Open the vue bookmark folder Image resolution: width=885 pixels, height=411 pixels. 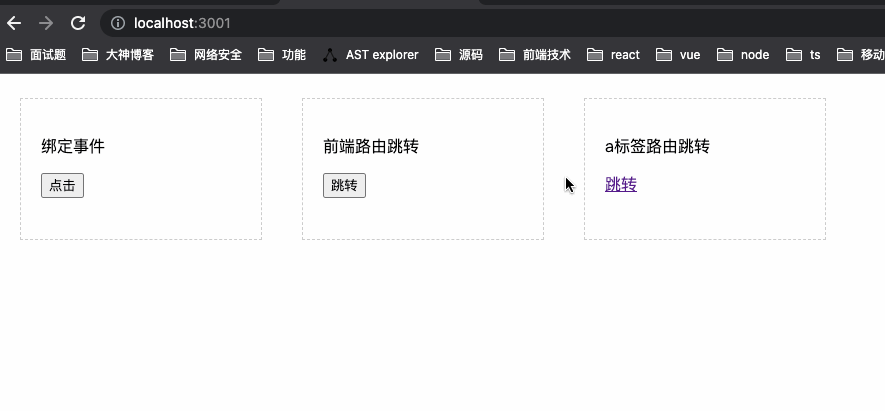tap(678, 55)
